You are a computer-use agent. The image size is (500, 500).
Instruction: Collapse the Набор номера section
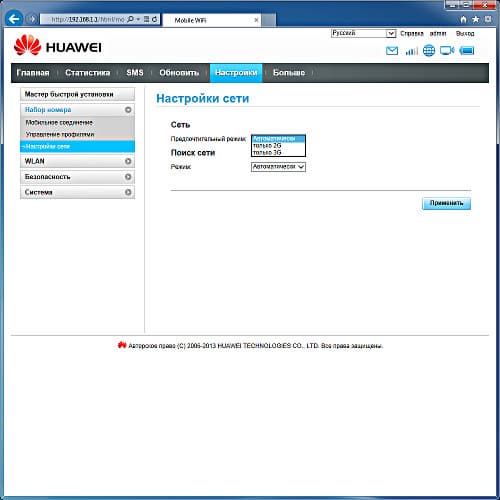77,110
